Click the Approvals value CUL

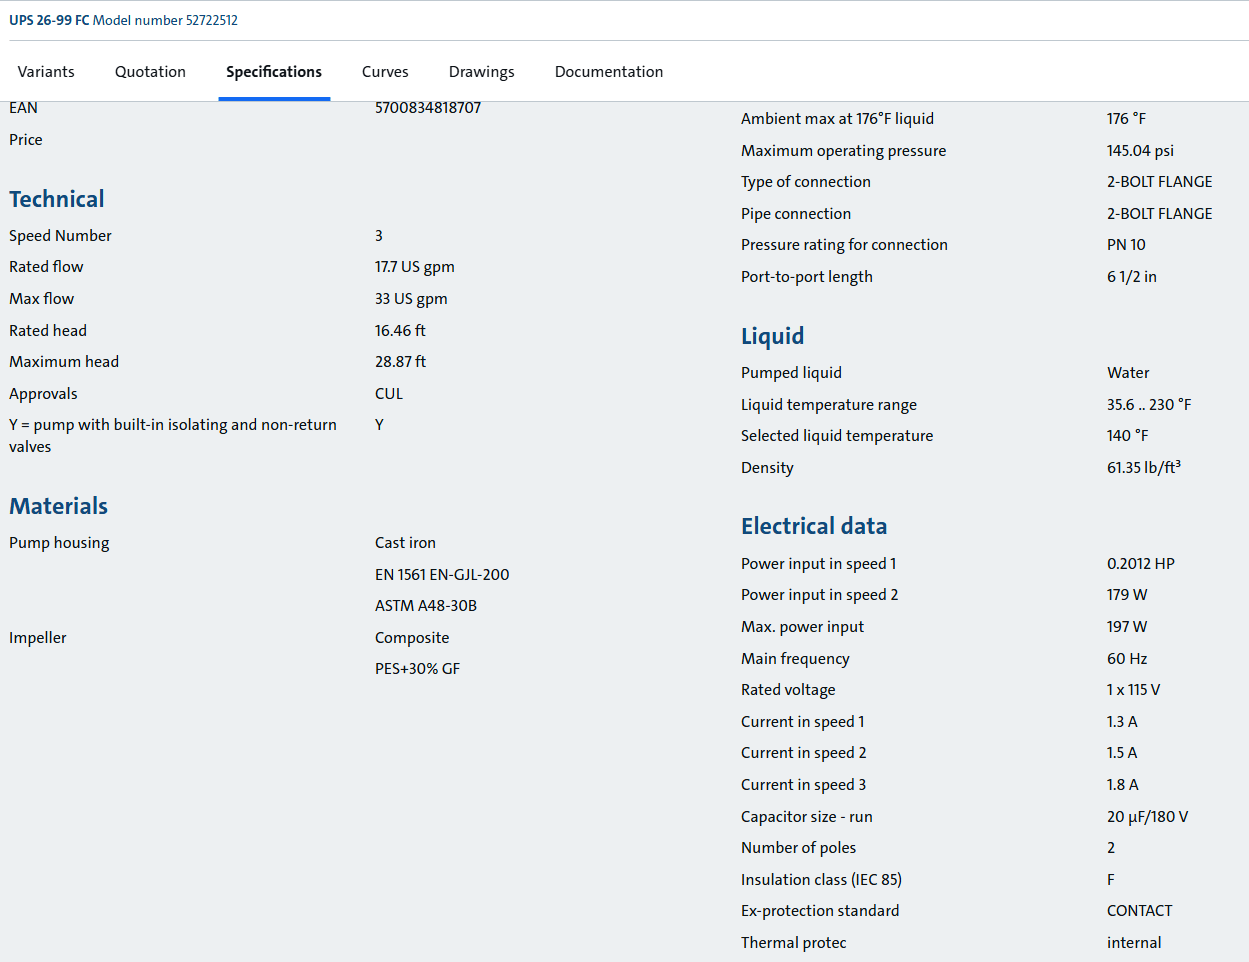(389, 394)
